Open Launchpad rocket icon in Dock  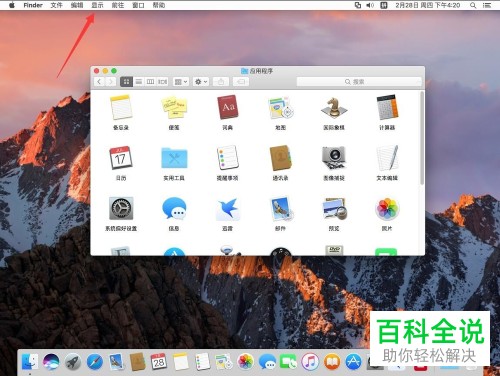(x=73, y=362)
